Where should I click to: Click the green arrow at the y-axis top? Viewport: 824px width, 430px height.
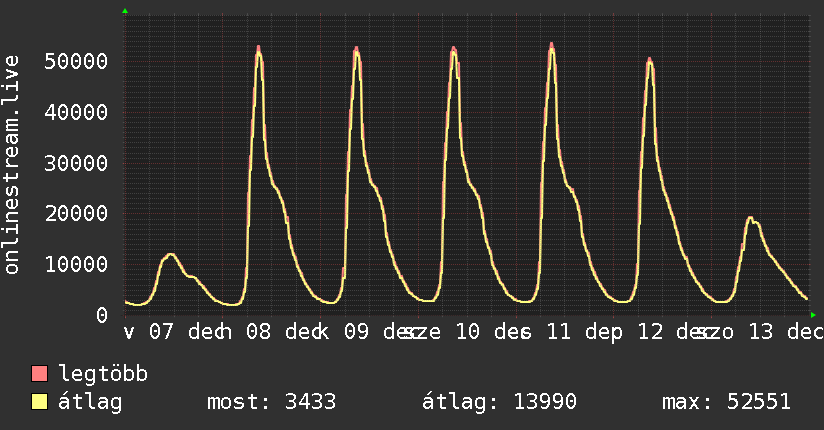[125, 11]
